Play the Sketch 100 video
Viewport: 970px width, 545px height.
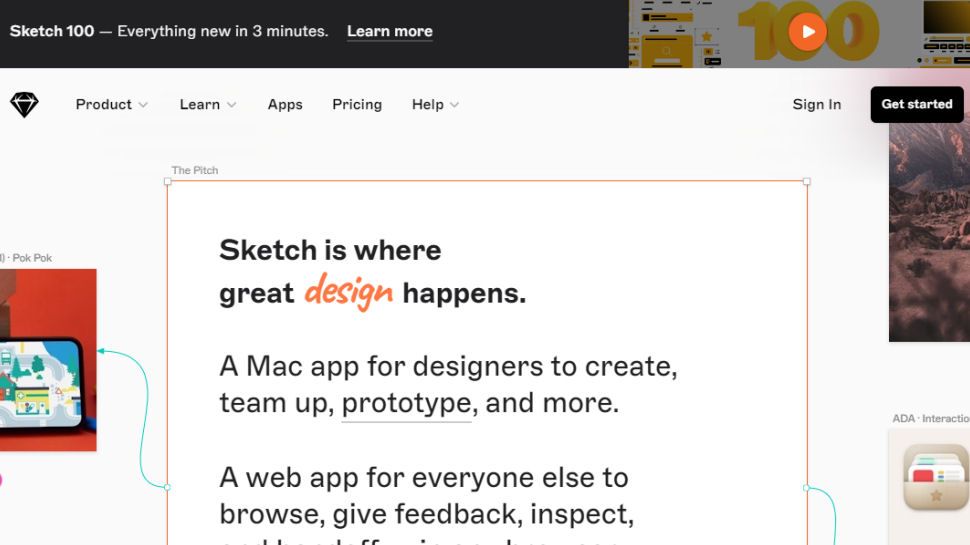tap(807, 32)
